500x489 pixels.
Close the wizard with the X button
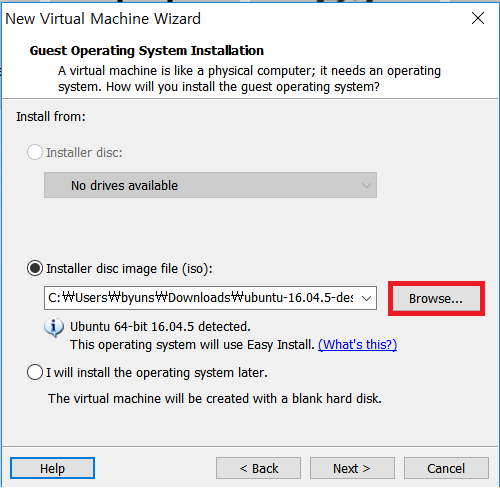478,18
